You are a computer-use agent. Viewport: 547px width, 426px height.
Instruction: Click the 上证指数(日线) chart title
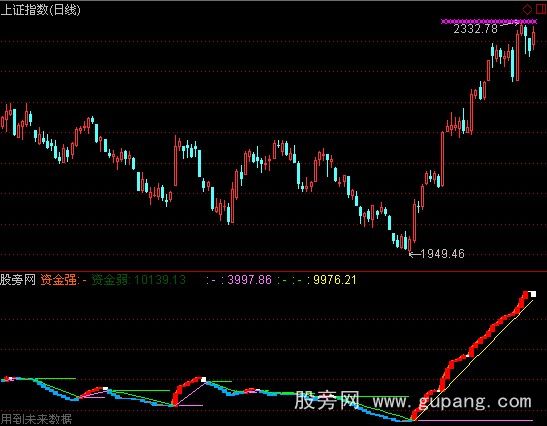pyautogui.click(x=40, y=10)
